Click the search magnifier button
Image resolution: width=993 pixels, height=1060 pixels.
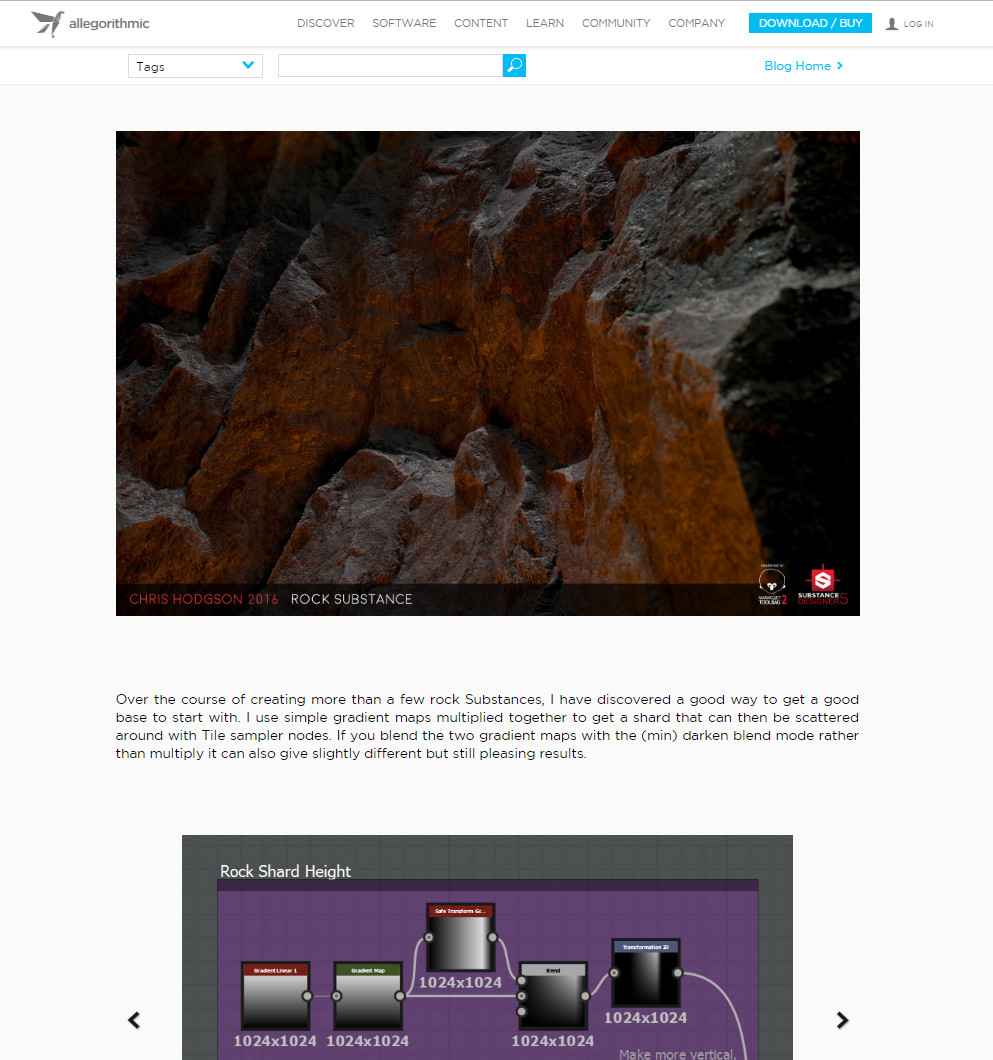(514, 66)
